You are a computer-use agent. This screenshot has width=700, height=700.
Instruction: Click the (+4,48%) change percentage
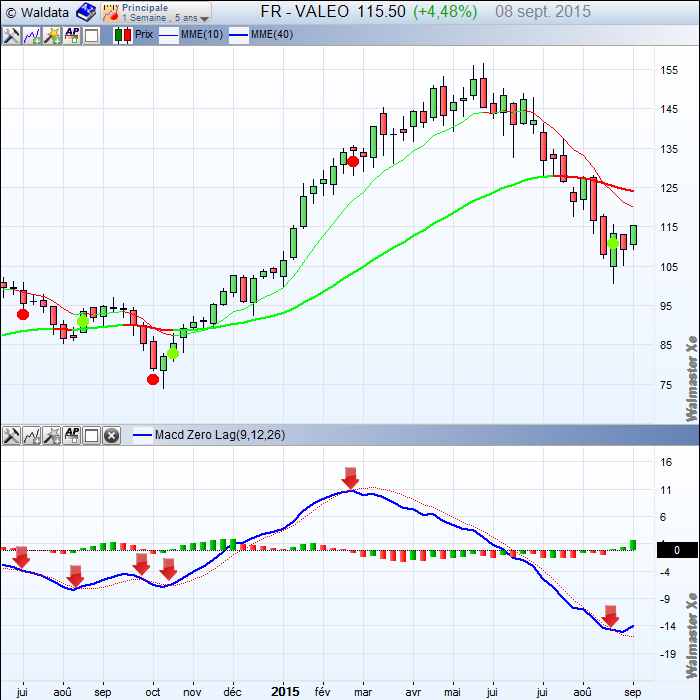pos(445,12)
